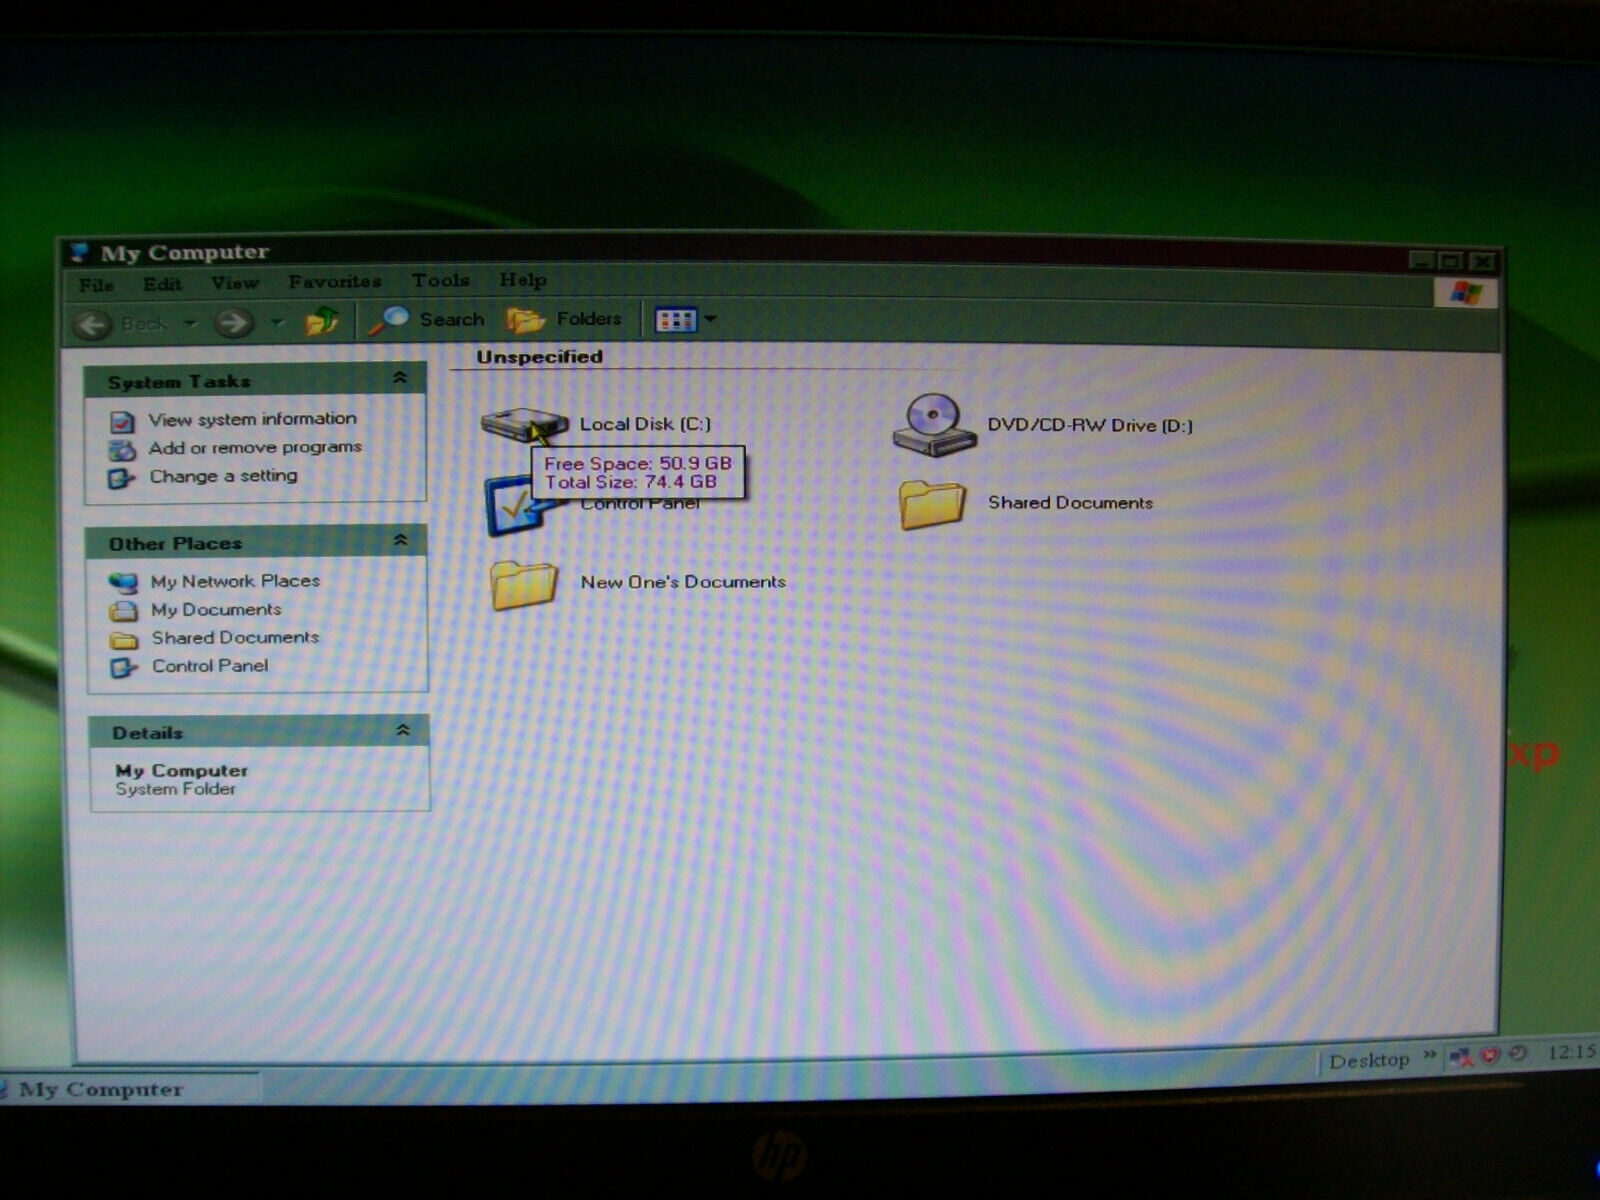Click the red security shield tray icon
Screen dimensions: 1600x1200
pos(1490,1055)
